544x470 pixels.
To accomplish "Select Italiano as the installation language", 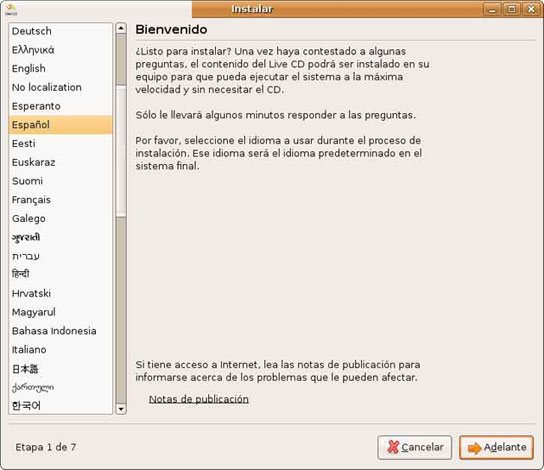I will pos(61,350).
